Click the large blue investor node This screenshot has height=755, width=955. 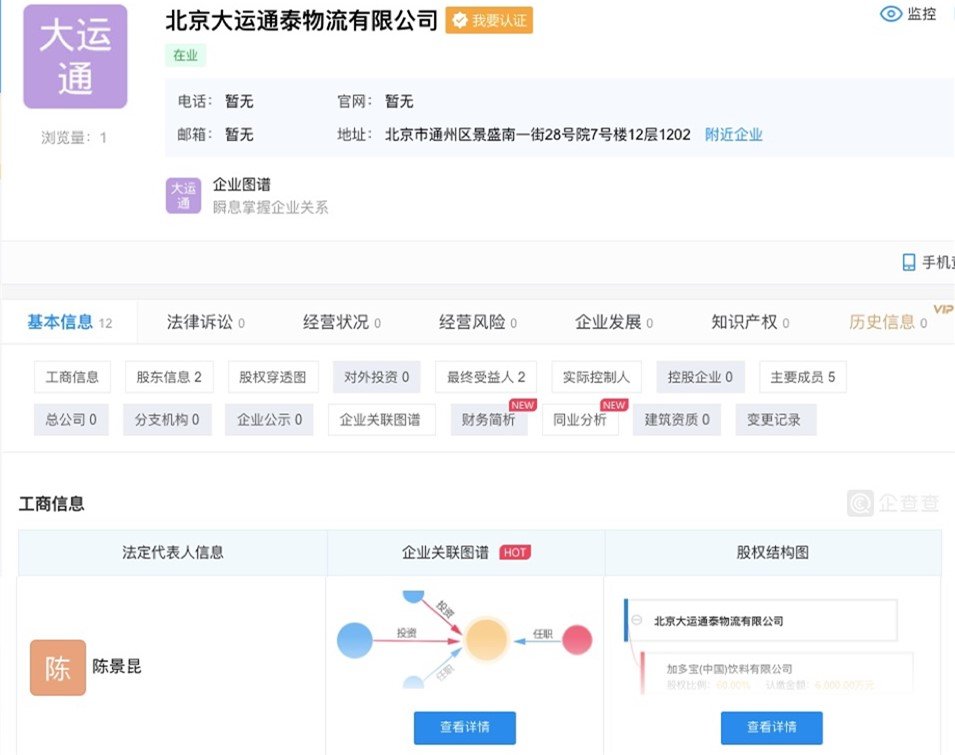click(x=354, y=641)
